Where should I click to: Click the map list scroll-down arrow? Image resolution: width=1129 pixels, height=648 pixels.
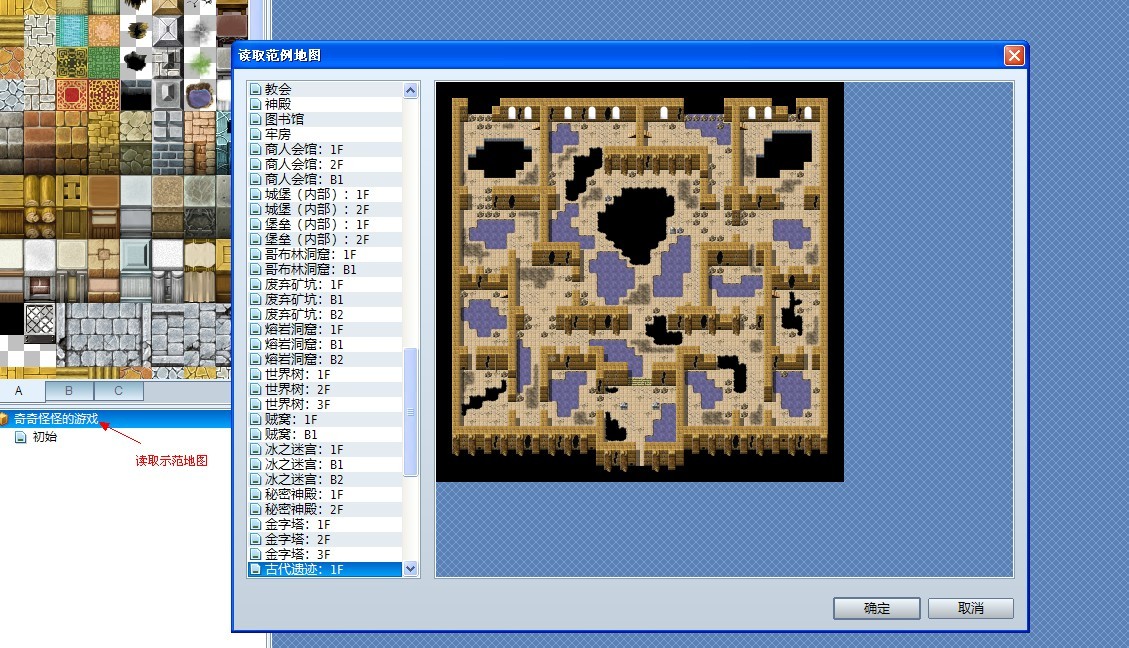click(x=410, y=569)
